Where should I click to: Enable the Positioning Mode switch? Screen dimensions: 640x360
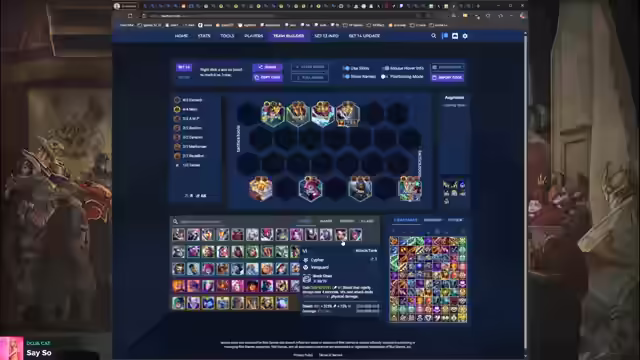pyautogui.click(x=384, y=76)
